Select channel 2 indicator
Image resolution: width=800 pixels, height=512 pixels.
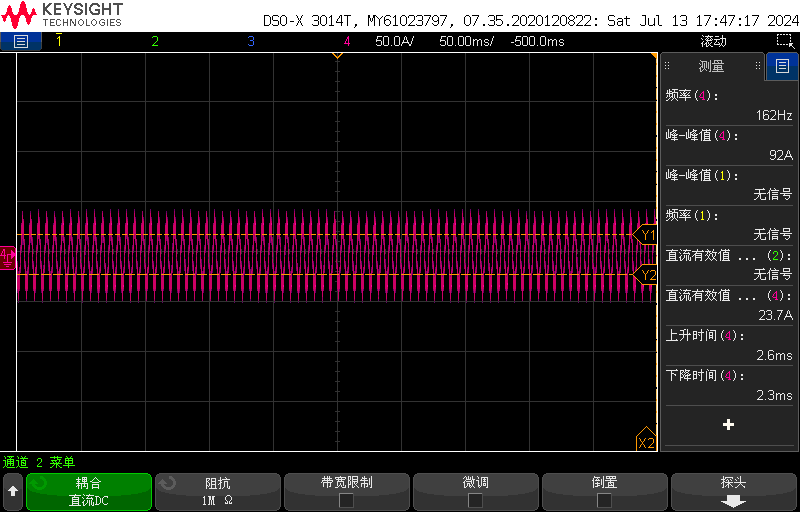tap(155, 41)
